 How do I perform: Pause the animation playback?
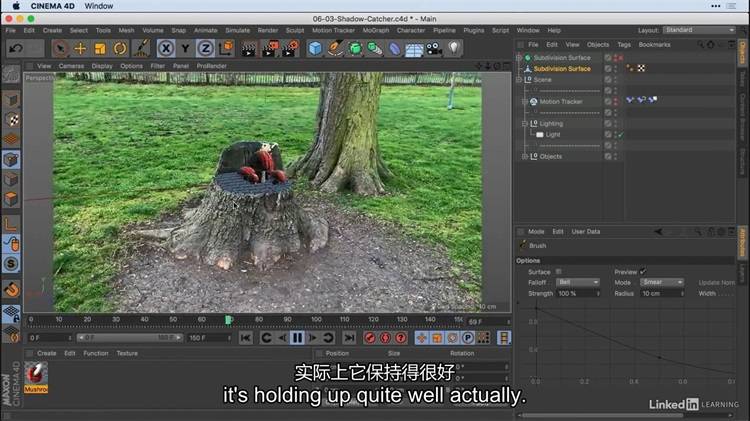pyautogui.click(x=297, y=338)
